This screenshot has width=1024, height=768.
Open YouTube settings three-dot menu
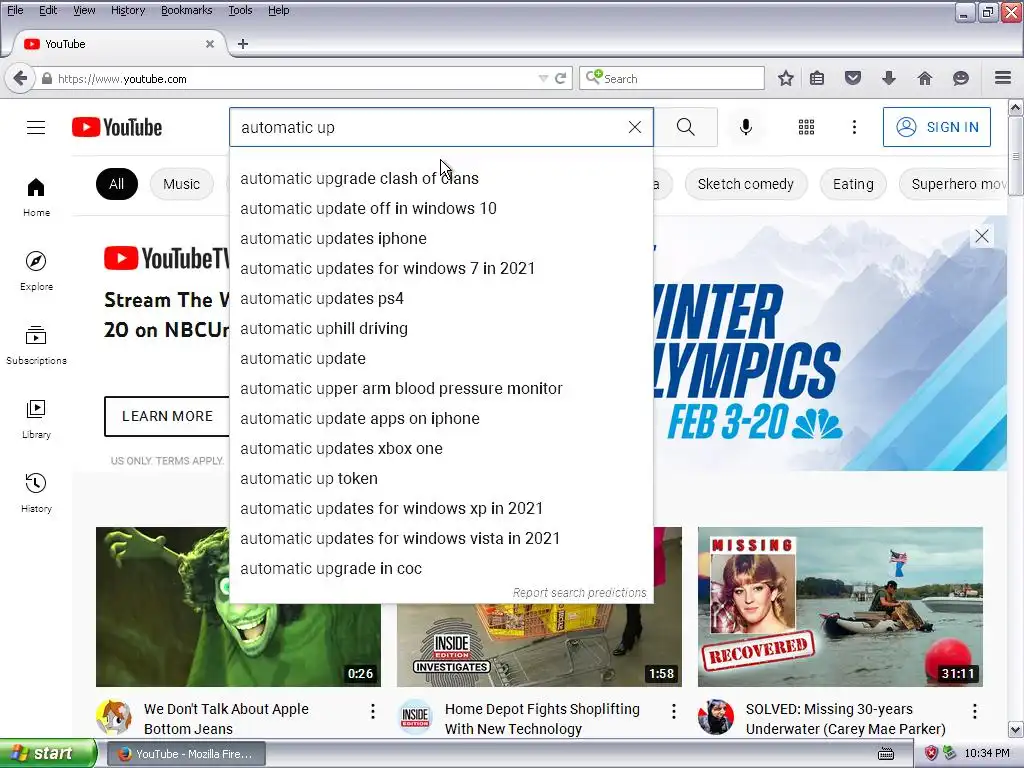(854, 127)
